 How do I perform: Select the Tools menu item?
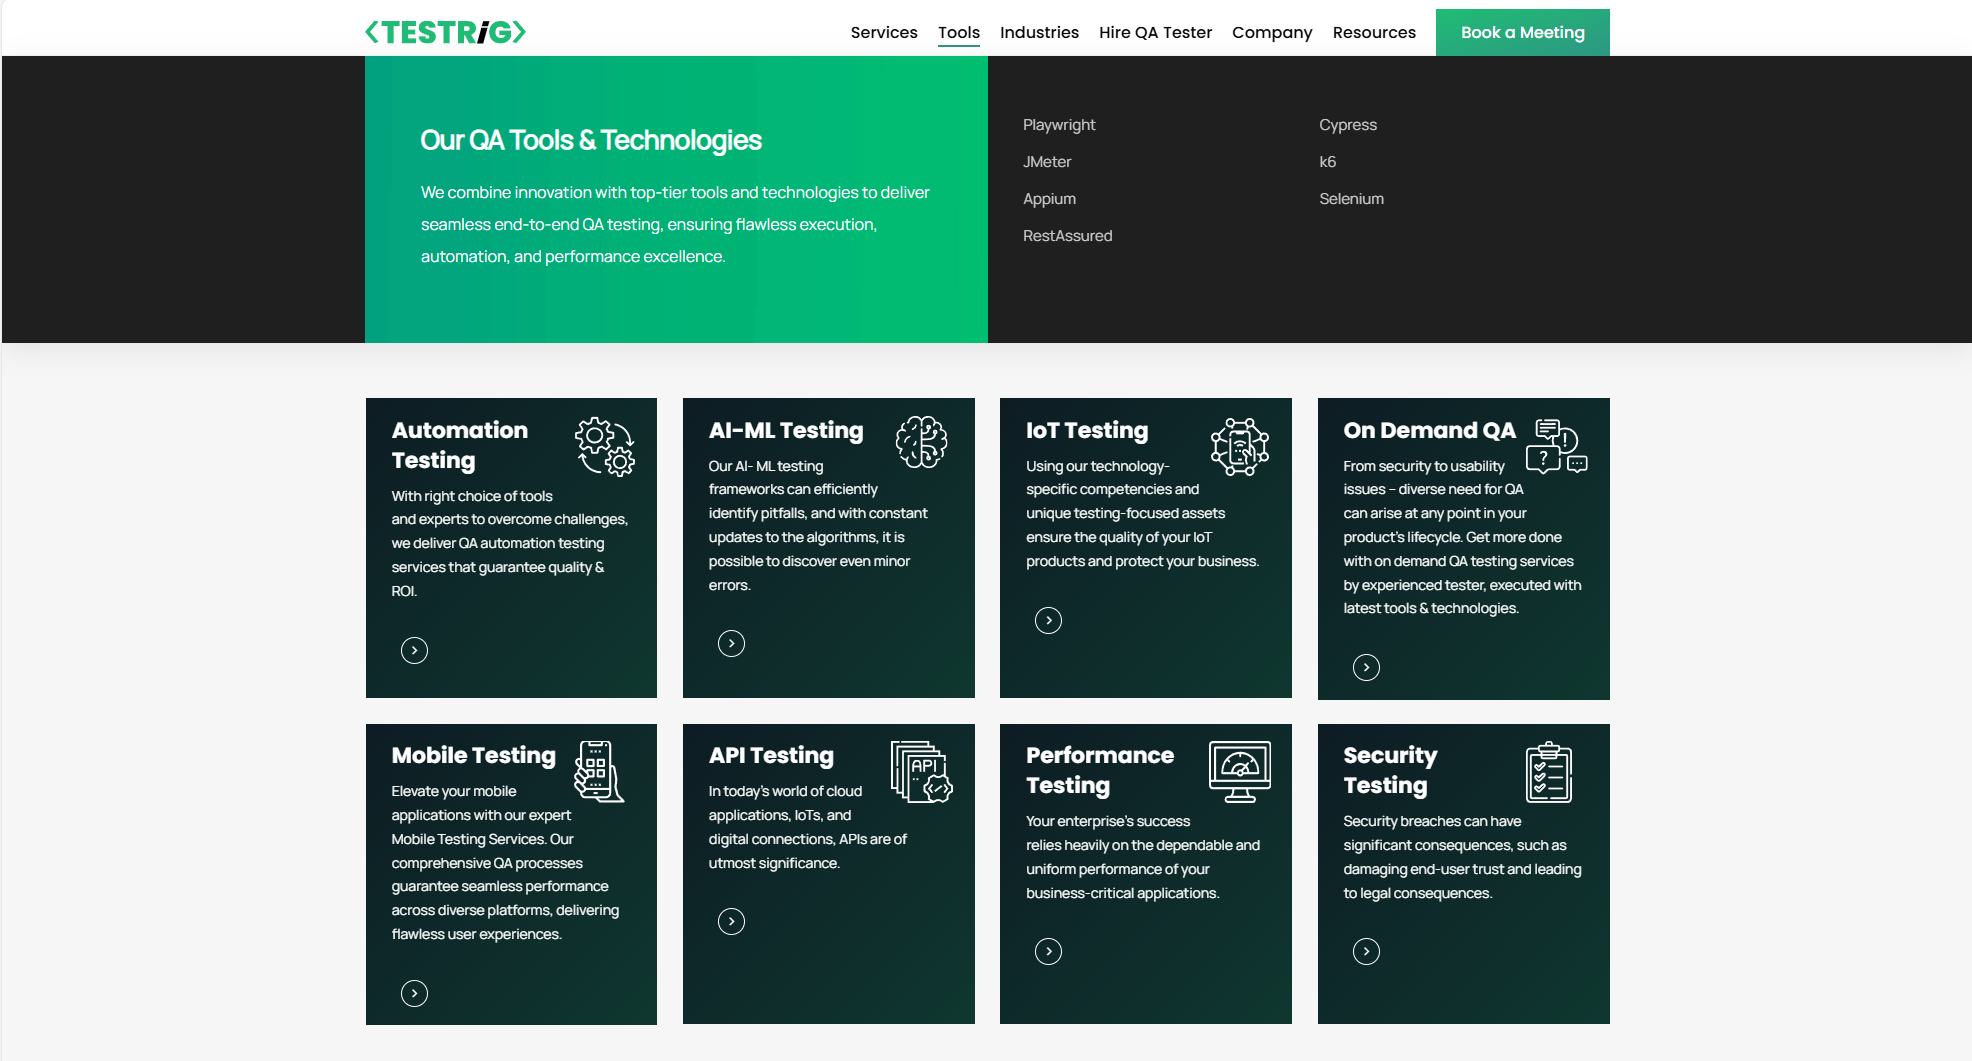pos(959,32)
